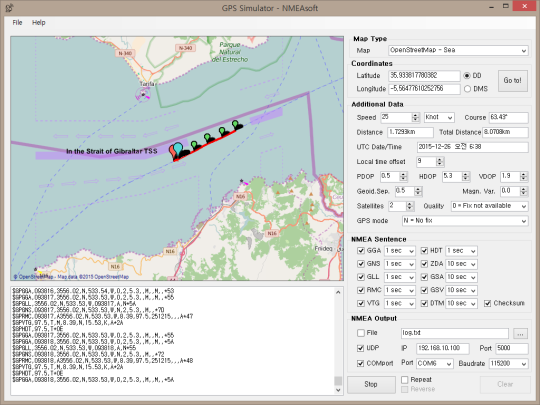Image resolution: width=540 pixels, height=405 pixels.
Task: Open the GPS mode dropdown
Action: point(465,221)
